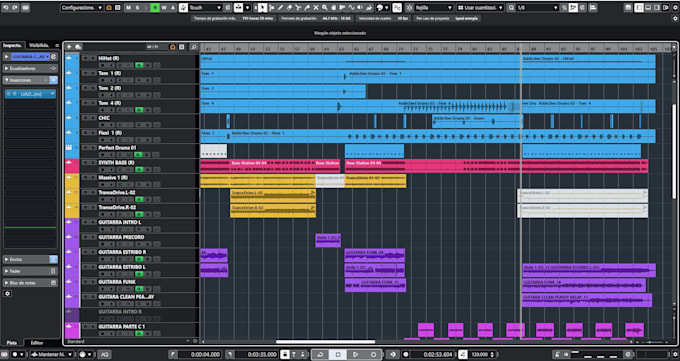Click the Redo arrow in the toolbar
The width and height of the screenshot is (680, 361).
14,7
